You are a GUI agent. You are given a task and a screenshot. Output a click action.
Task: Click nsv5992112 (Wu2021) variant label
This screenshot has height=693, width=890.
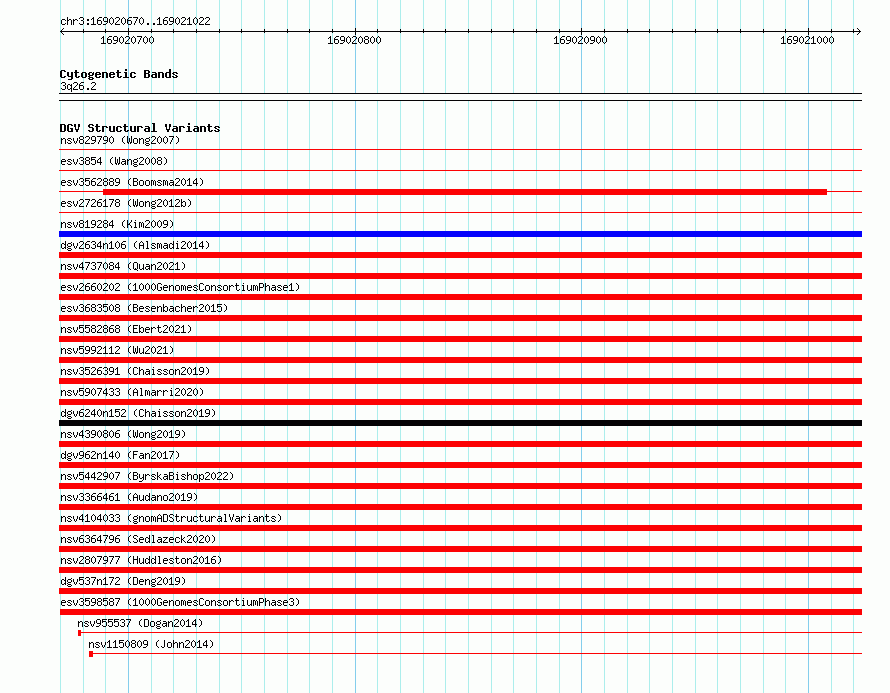pos(117,350)
